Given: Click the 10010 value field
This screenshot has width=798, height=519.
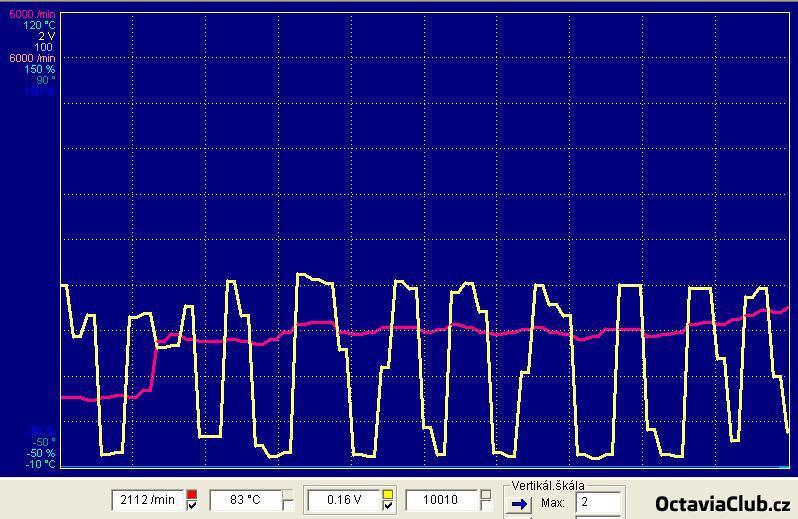Looking at the screenshot, I should [440, 499].
